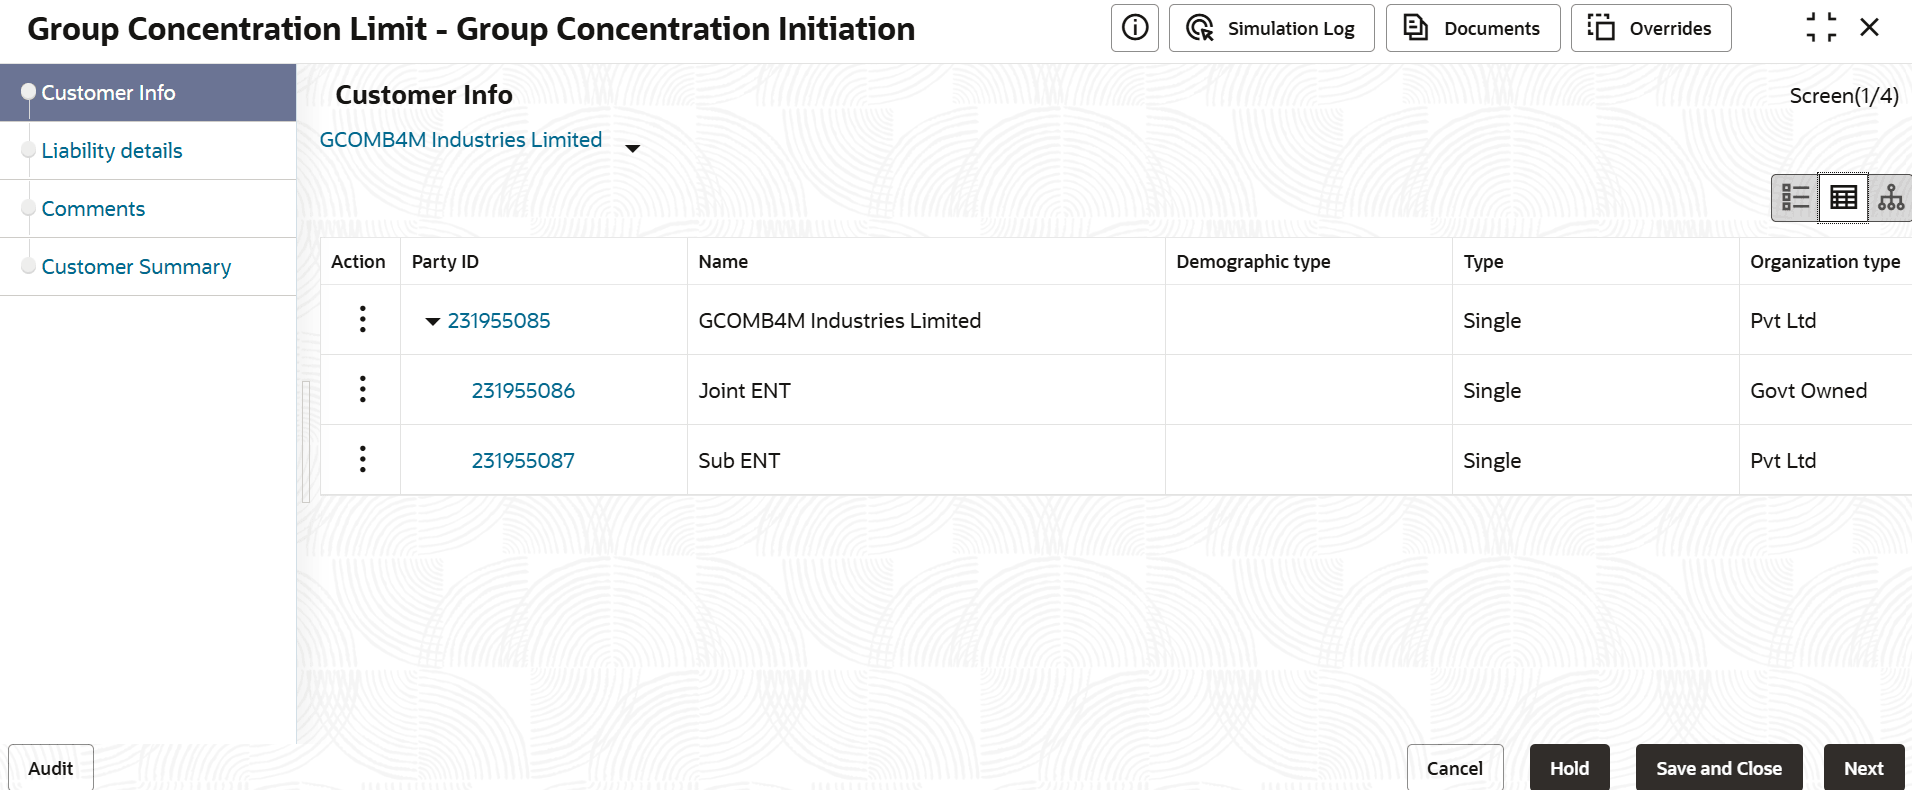
Task: Go to Comments step
Action: point(93,209)
